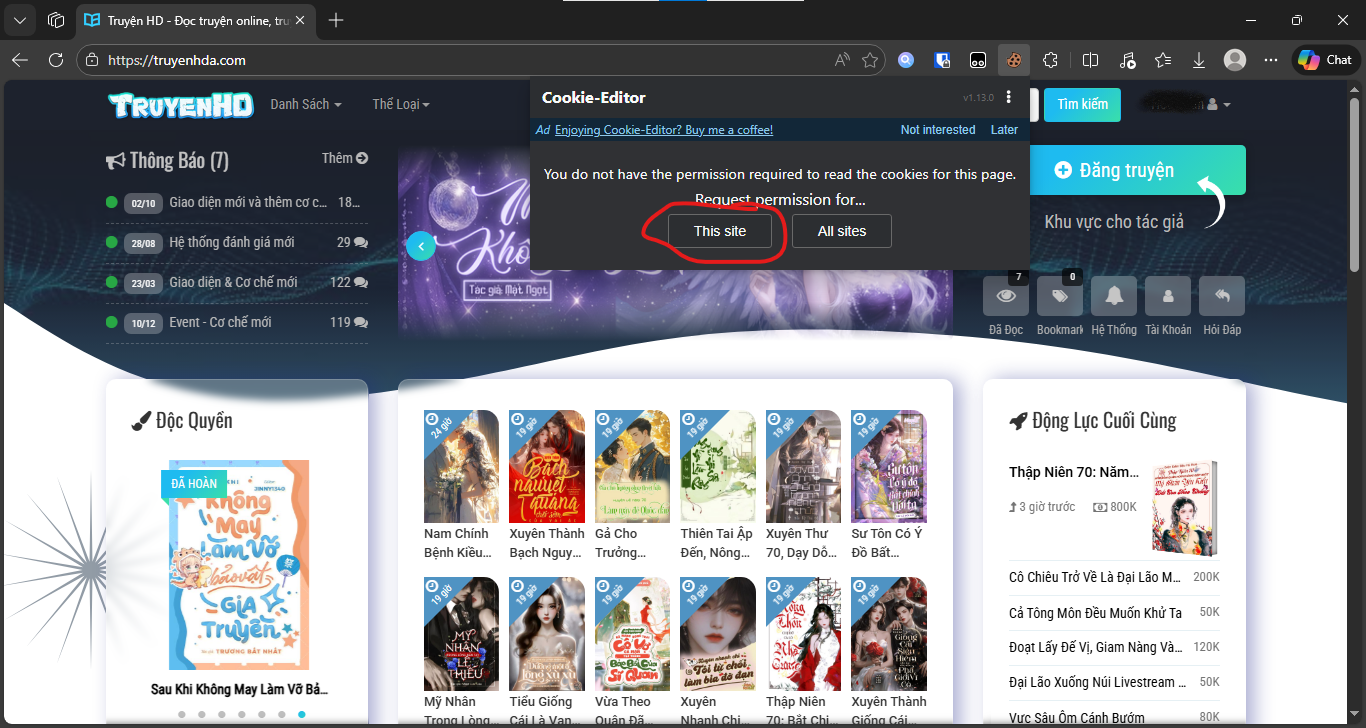This screenshot has width=1366, height=728.
Task: Open the Bookmark tag icon
Action: (1060, 296)
